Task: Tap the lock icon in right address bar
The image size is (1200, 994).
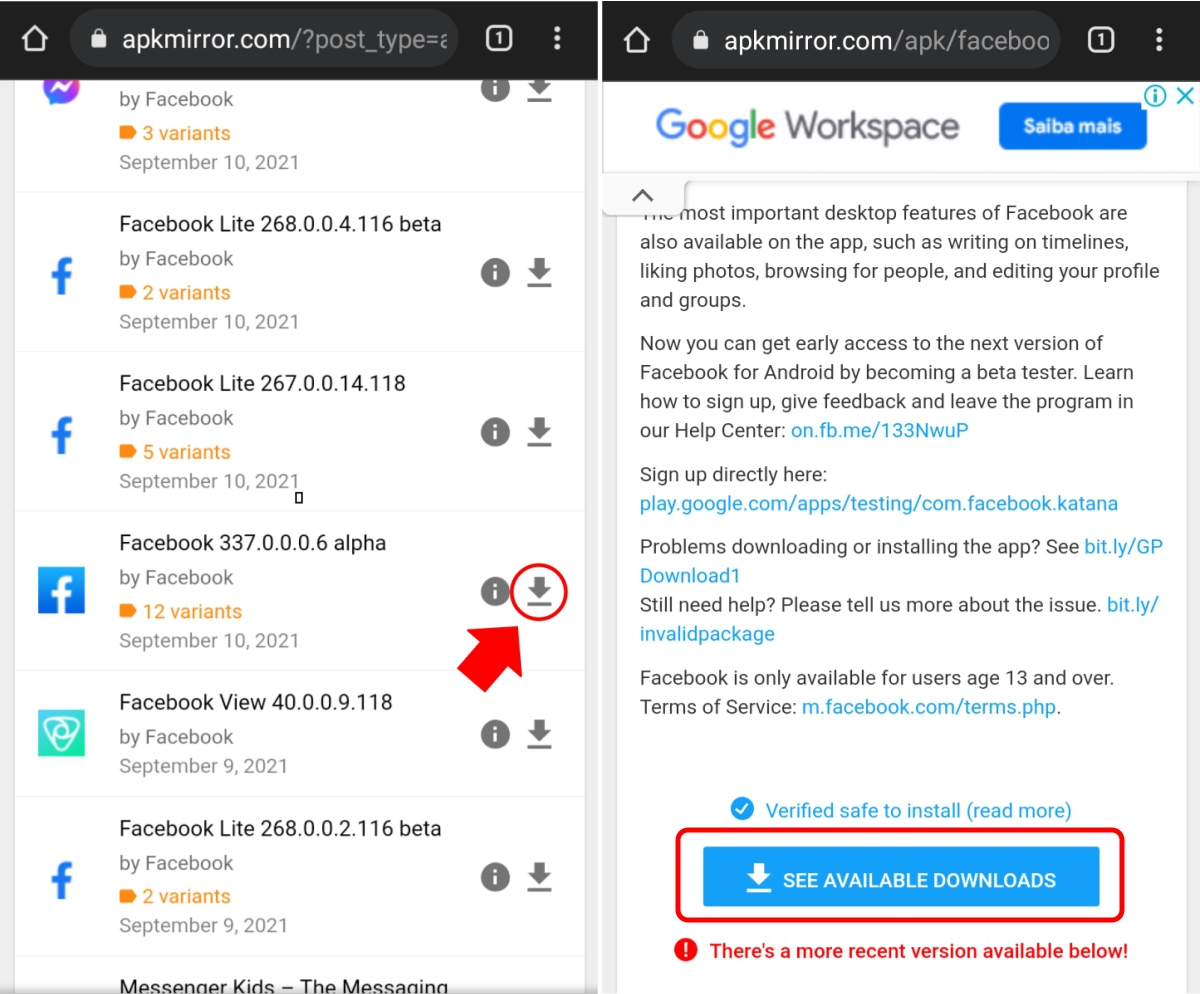Action: [x=700, y=39]
